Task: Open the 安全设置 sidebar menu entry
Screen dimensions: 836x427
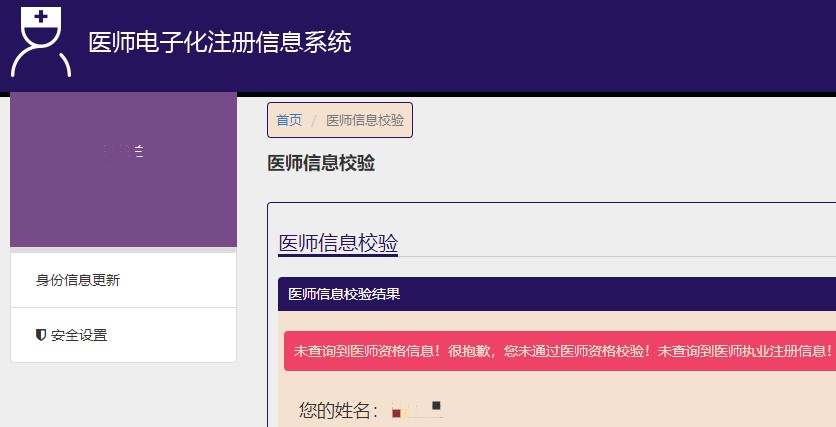Action: pyautogui.click(x=79, y=335)
